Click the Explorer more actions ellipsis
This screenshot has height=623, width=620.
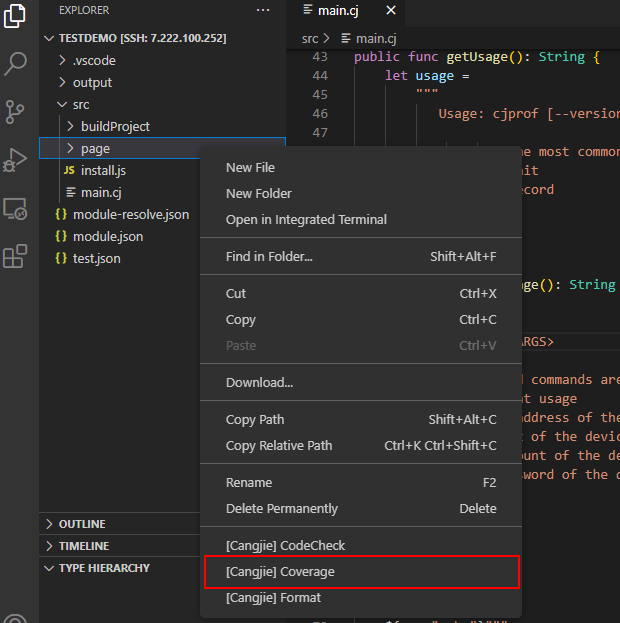(263, 10)
